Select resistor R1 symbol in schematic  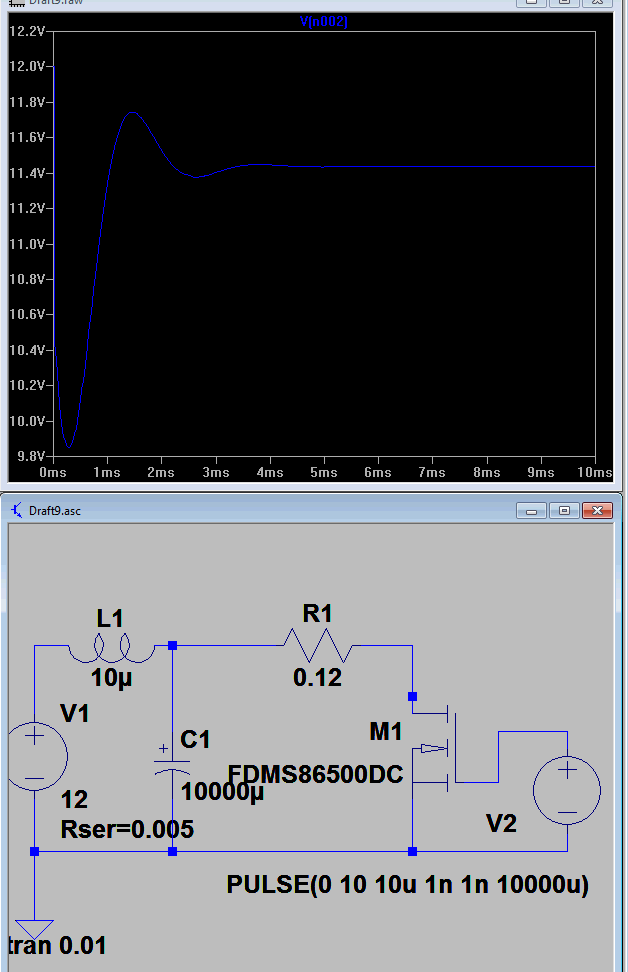click(318, 645)
